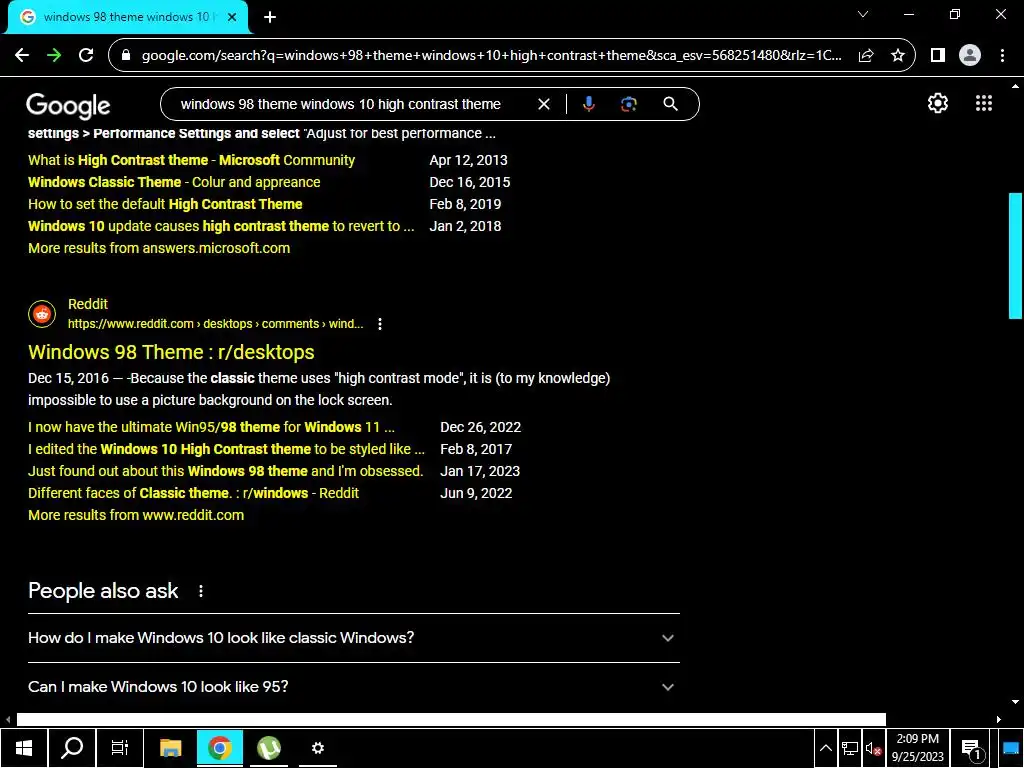1024x768 pixels.
Task: Go back using browser back arrow
Action: (x=22, y=55)
